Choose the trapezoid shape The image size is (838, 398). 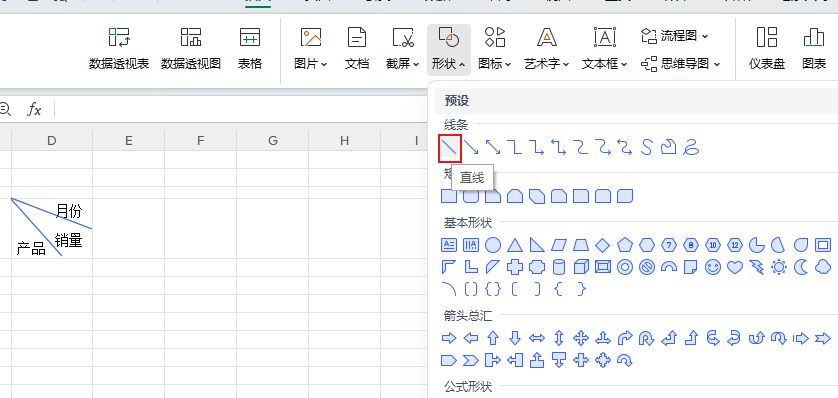[581, 245]
